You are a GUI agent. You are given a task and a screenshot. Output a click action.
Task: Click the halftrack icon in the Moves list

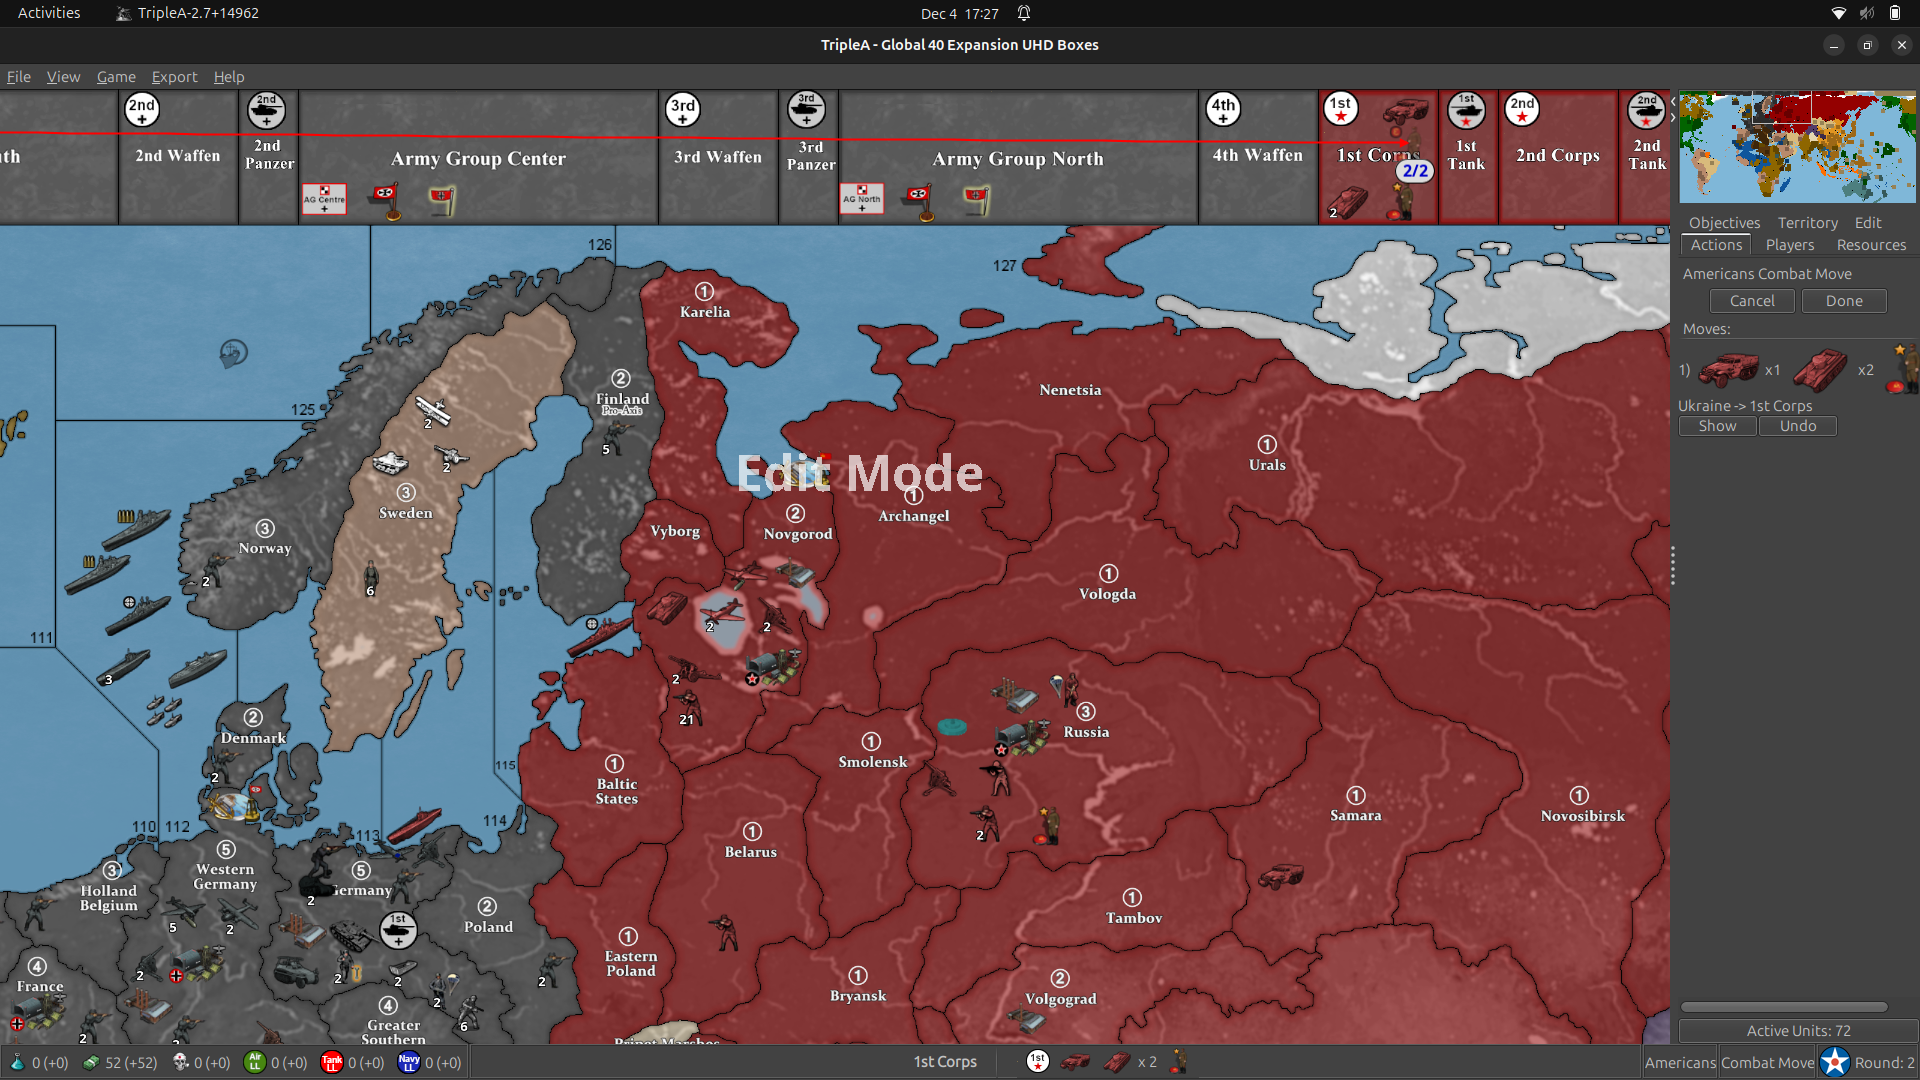(1730, 369)
